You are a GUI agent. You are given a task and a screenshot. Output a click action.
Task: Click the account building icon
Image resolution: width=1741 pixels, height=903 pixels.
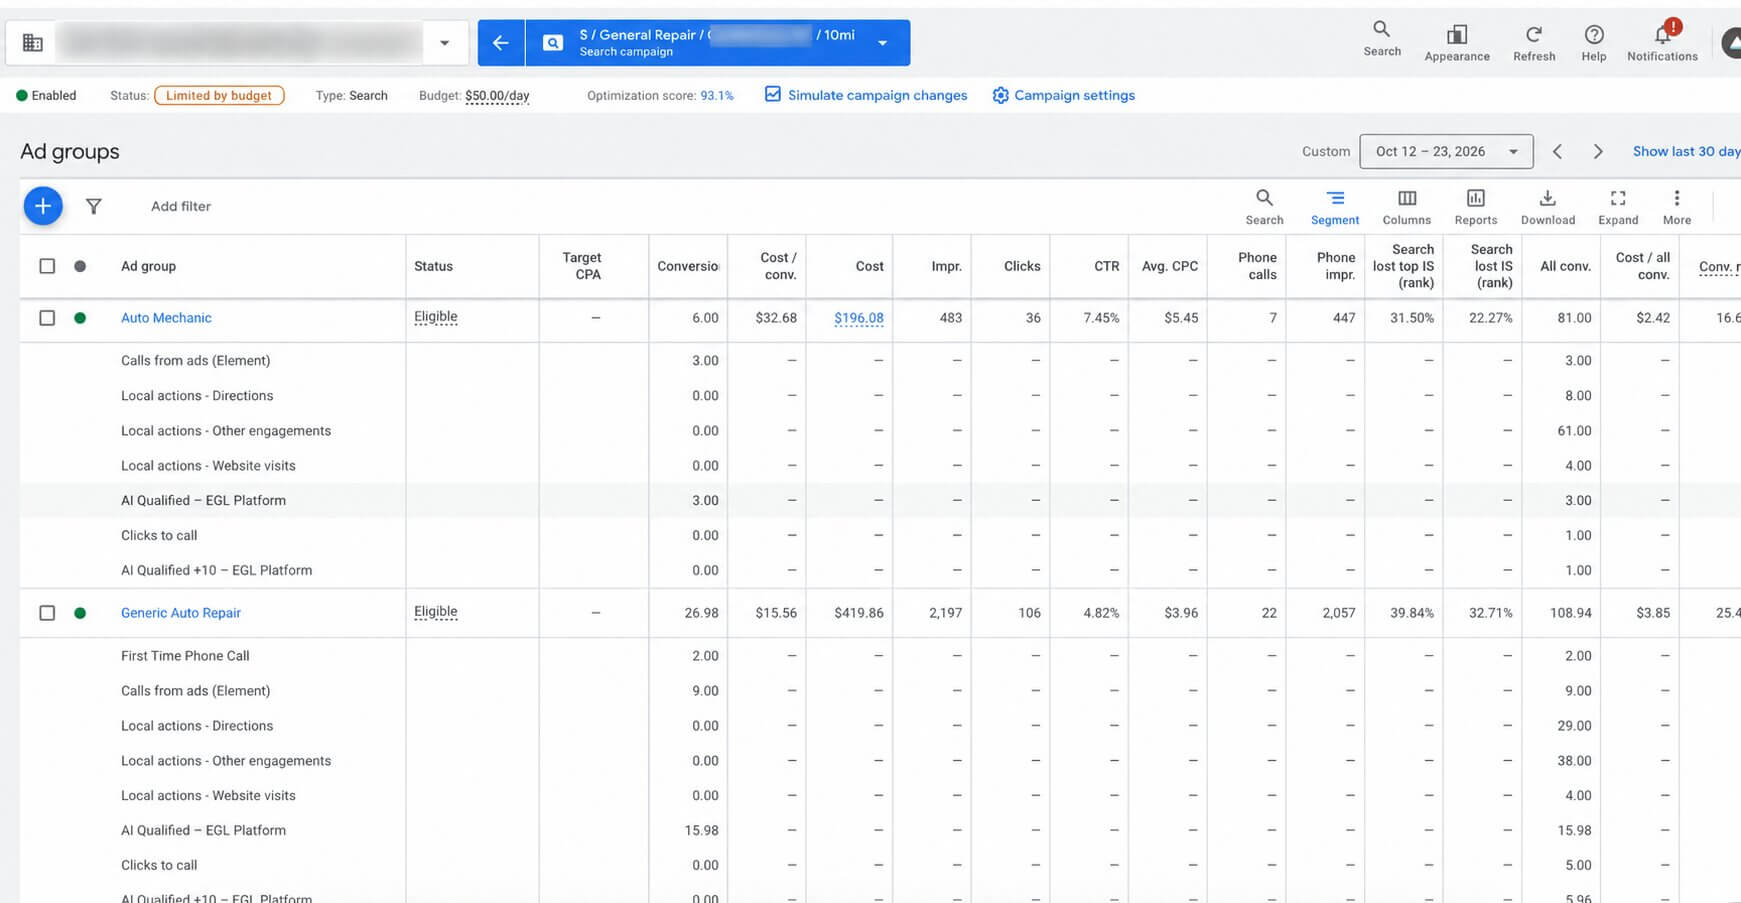click(33, 43)
